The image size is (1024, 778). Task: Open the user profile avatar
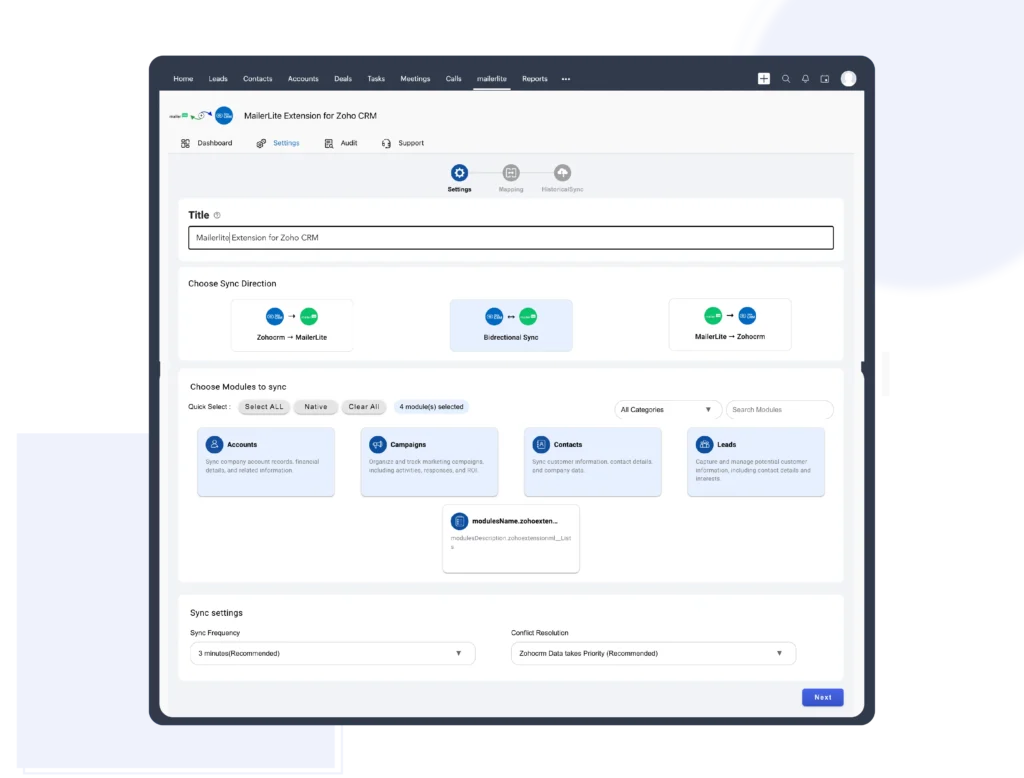pos(848,77)
